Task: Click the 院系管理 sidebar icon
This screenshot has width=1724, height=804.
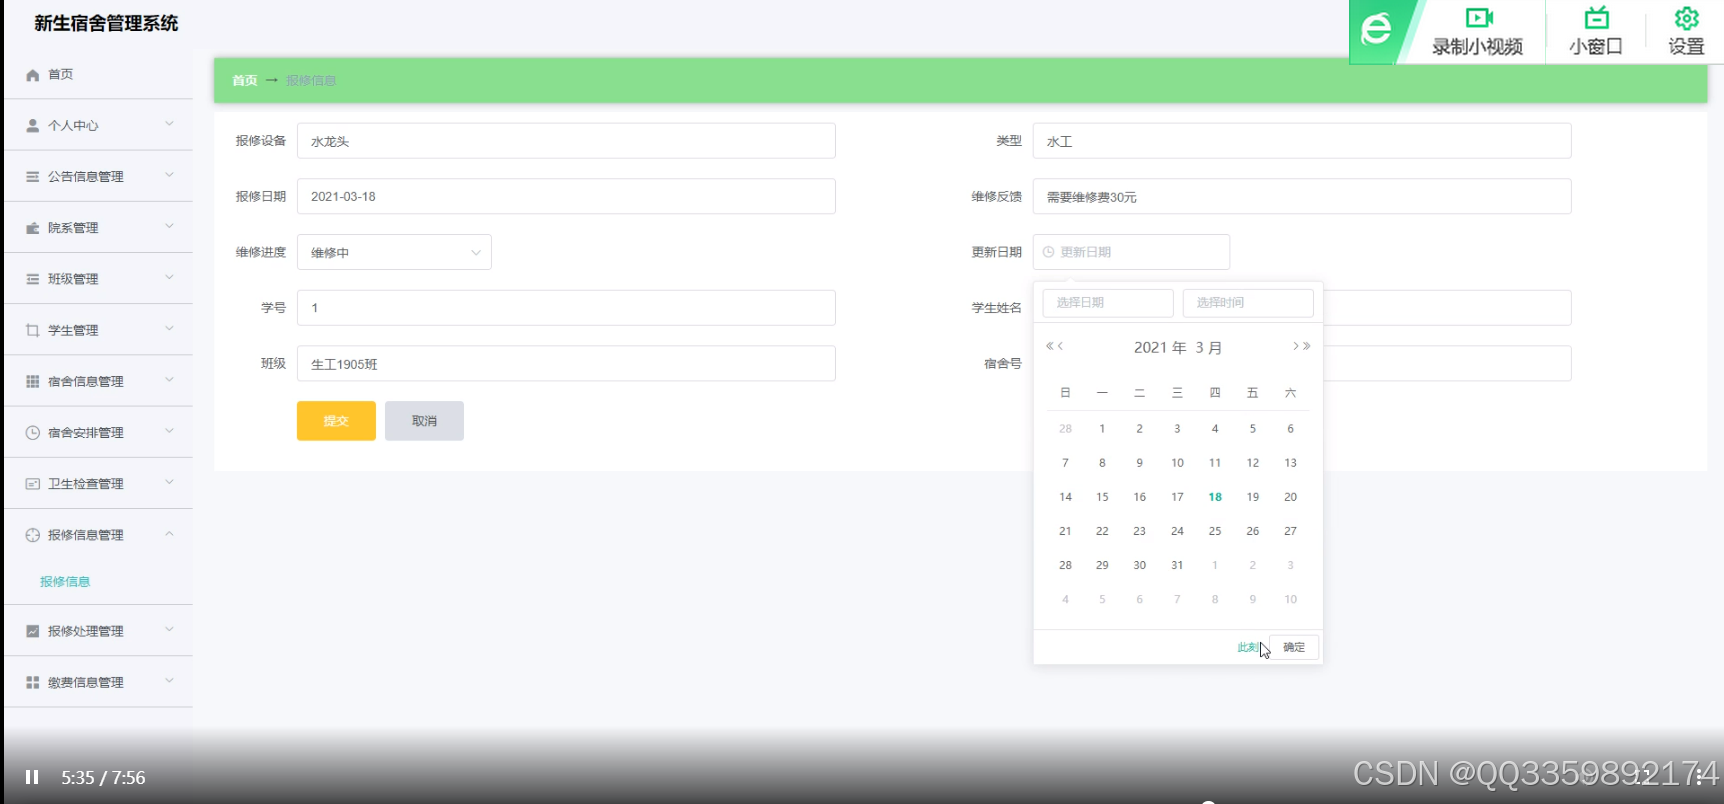Action: coord(33,228)
